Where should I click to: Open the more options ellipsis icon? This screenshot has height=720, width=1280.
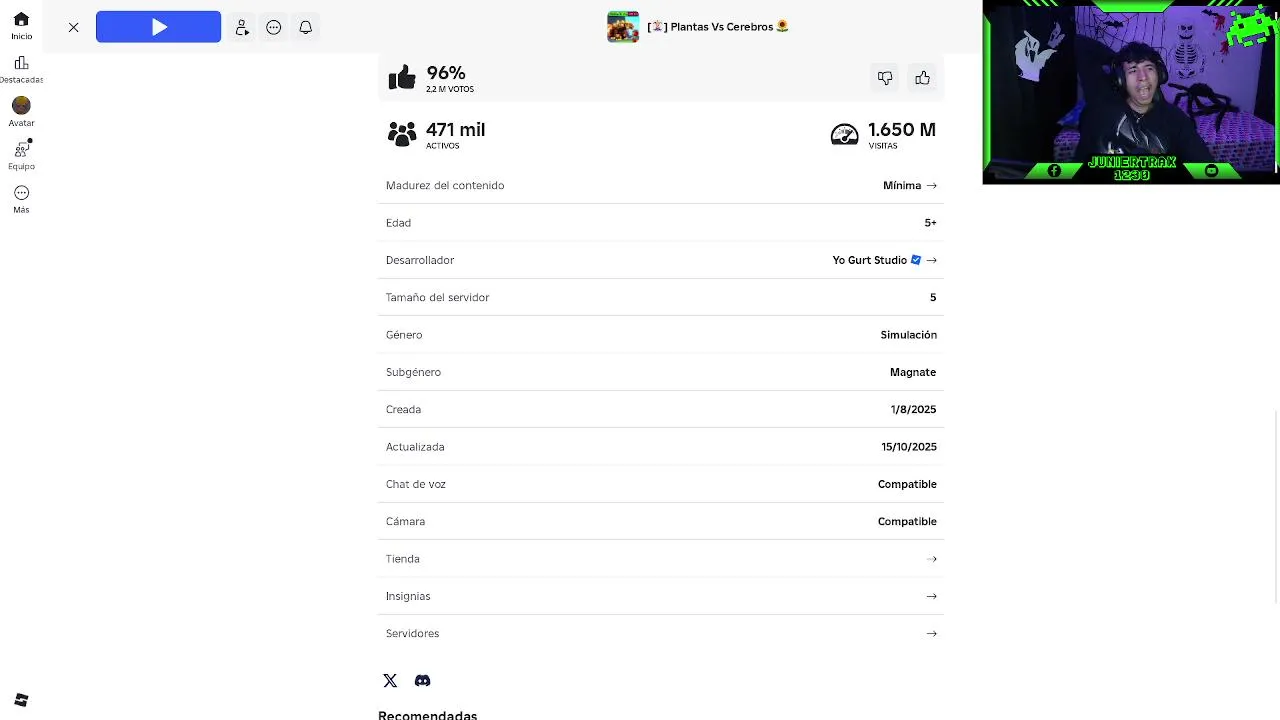click(274, 27)
